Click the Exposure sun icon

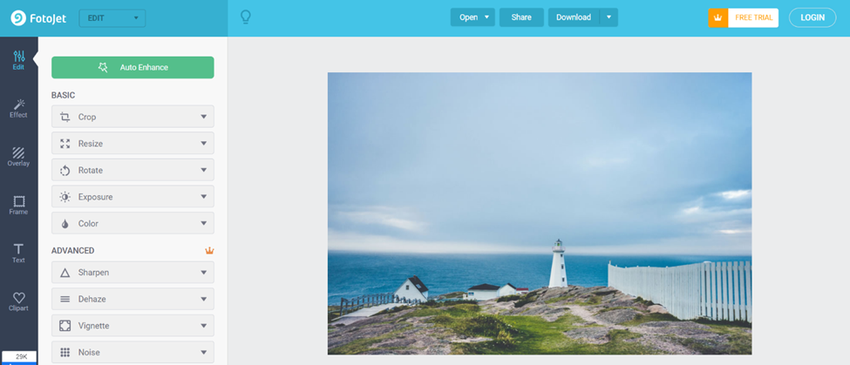pyautogui.click(x=65, y=197)
